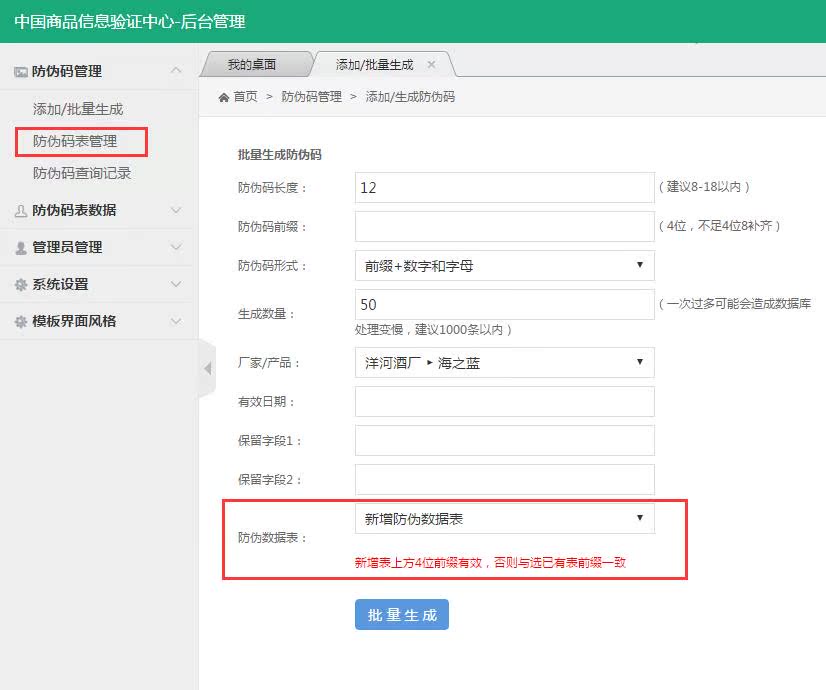The width and height of the screenshot is (826, 690).
Task: Click the 系统设置 gear icon
Action: (x=21, y=284)
